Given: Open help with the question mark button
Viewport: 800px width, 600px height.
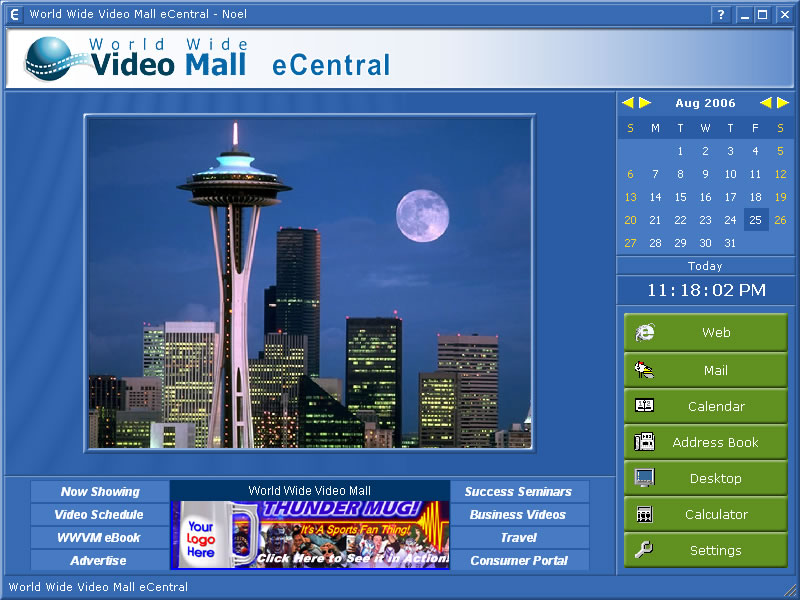Looking at the screenshot, I should tap(721, 15).
